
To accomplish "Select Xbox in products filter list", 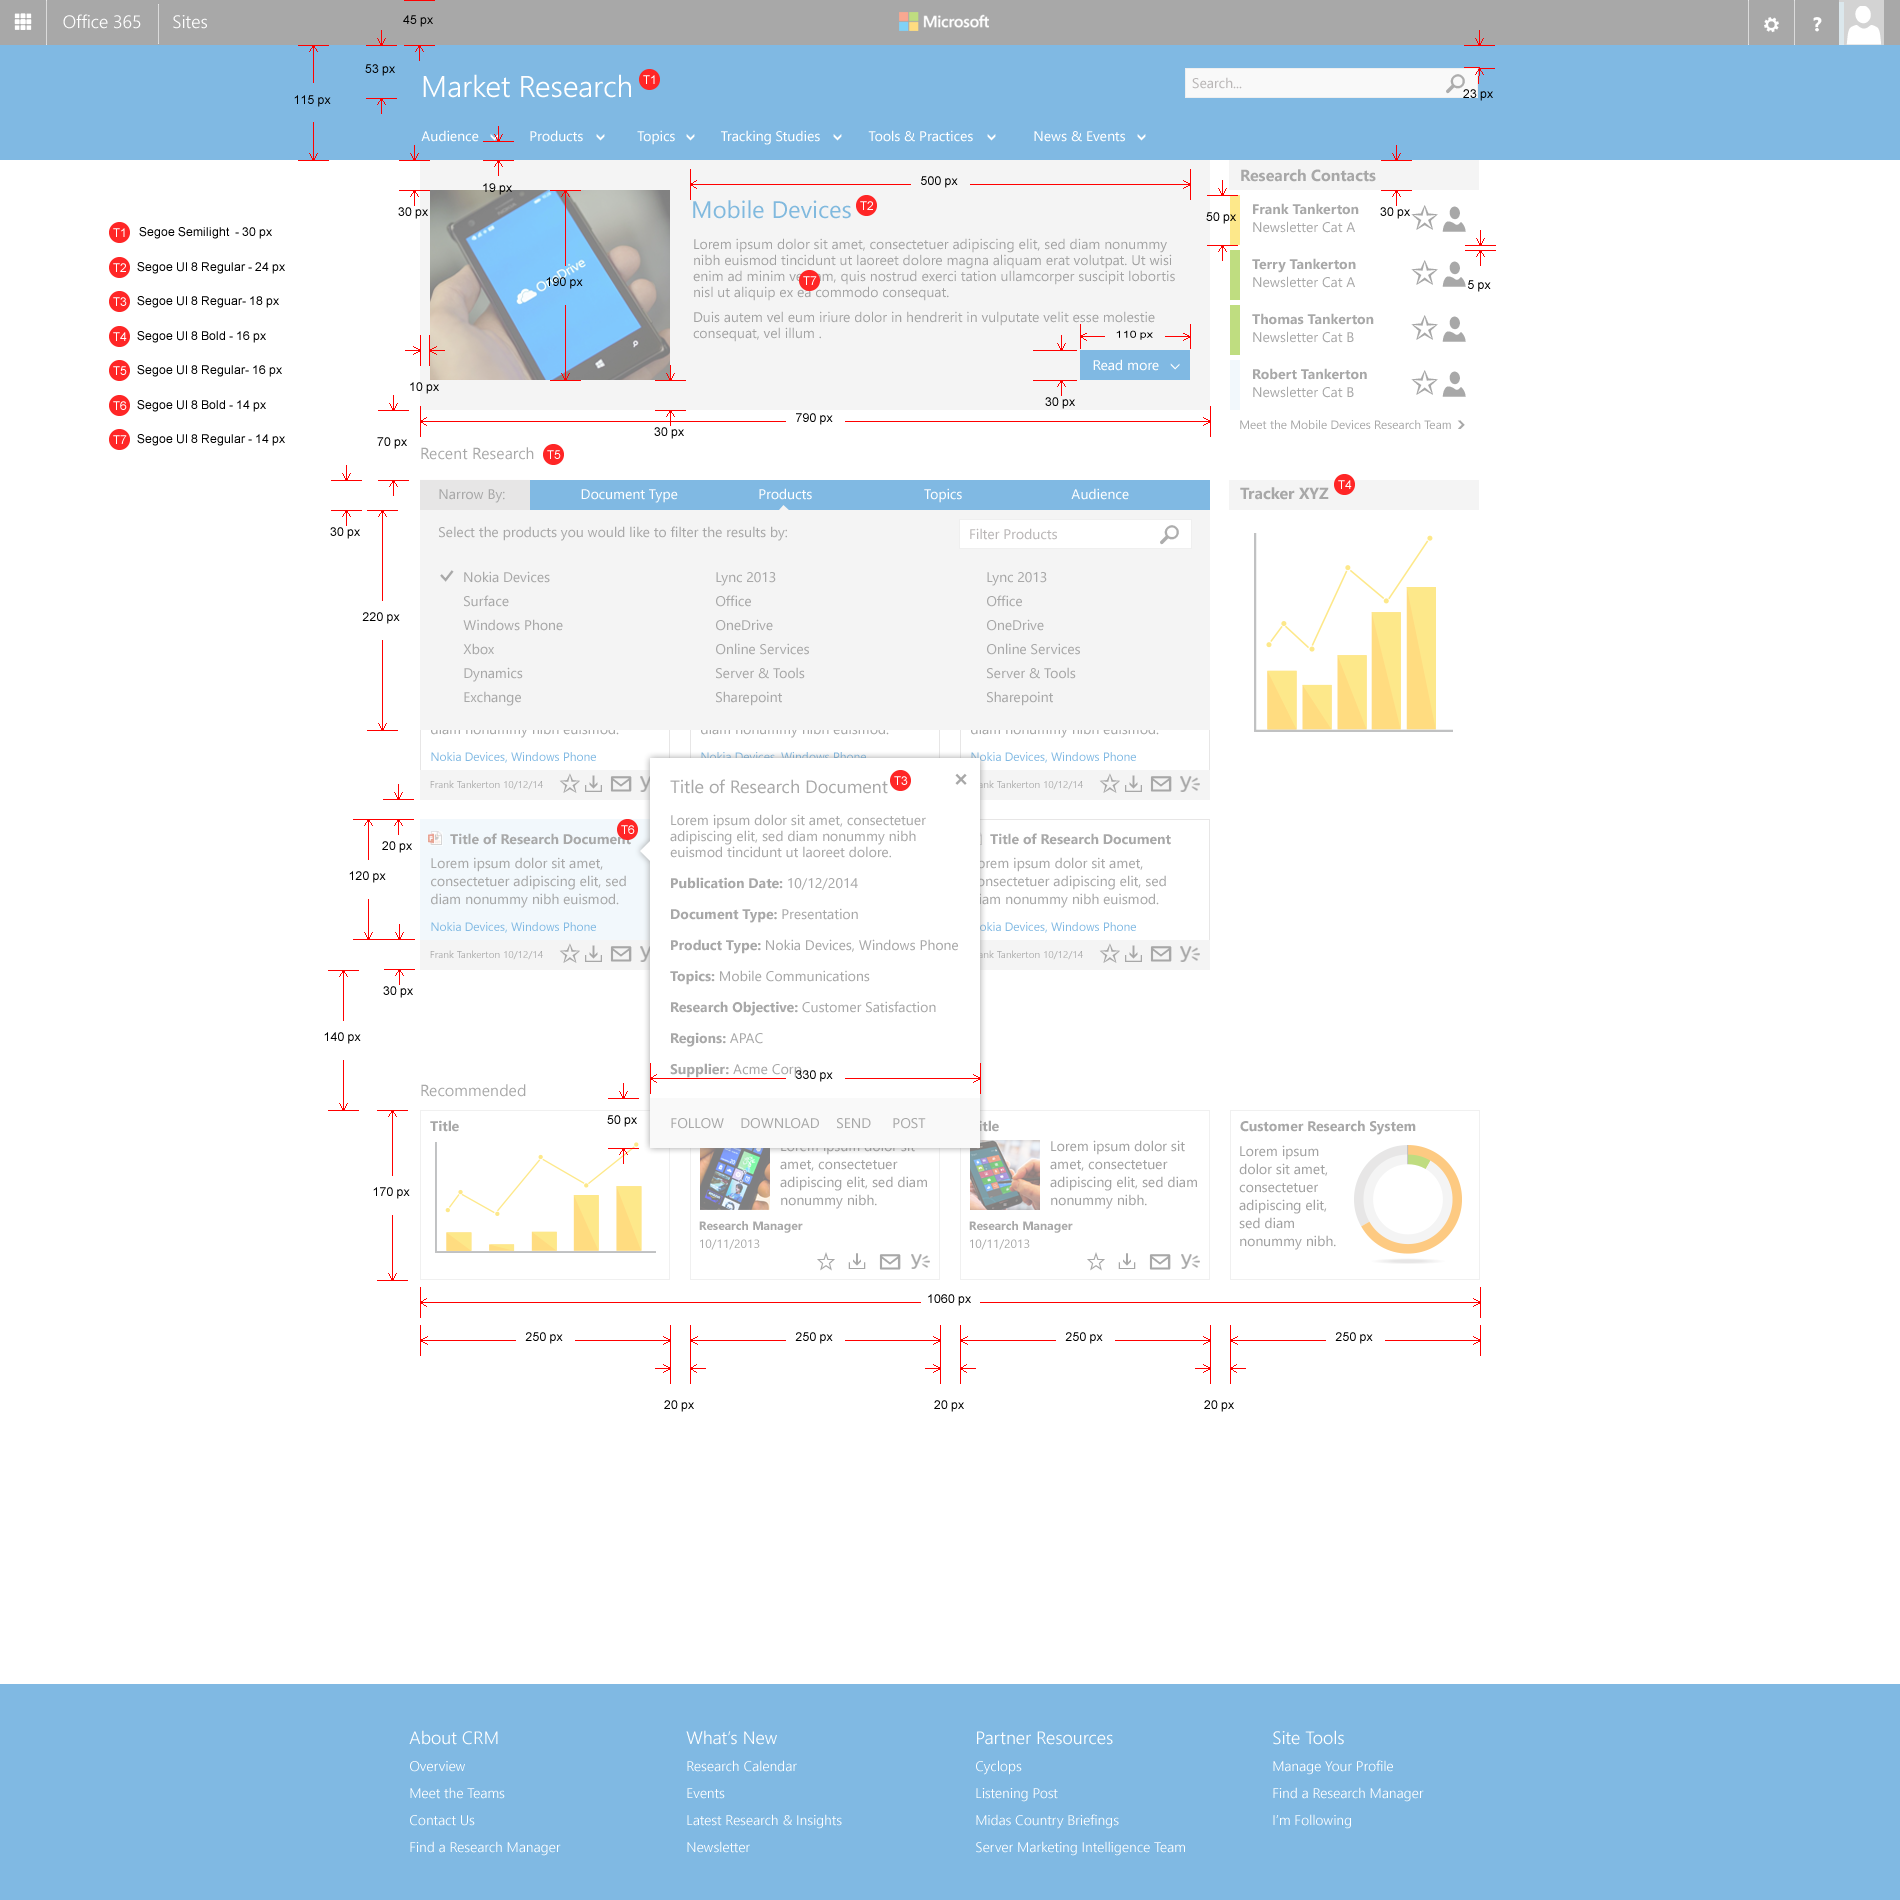I will coord(479,649).
